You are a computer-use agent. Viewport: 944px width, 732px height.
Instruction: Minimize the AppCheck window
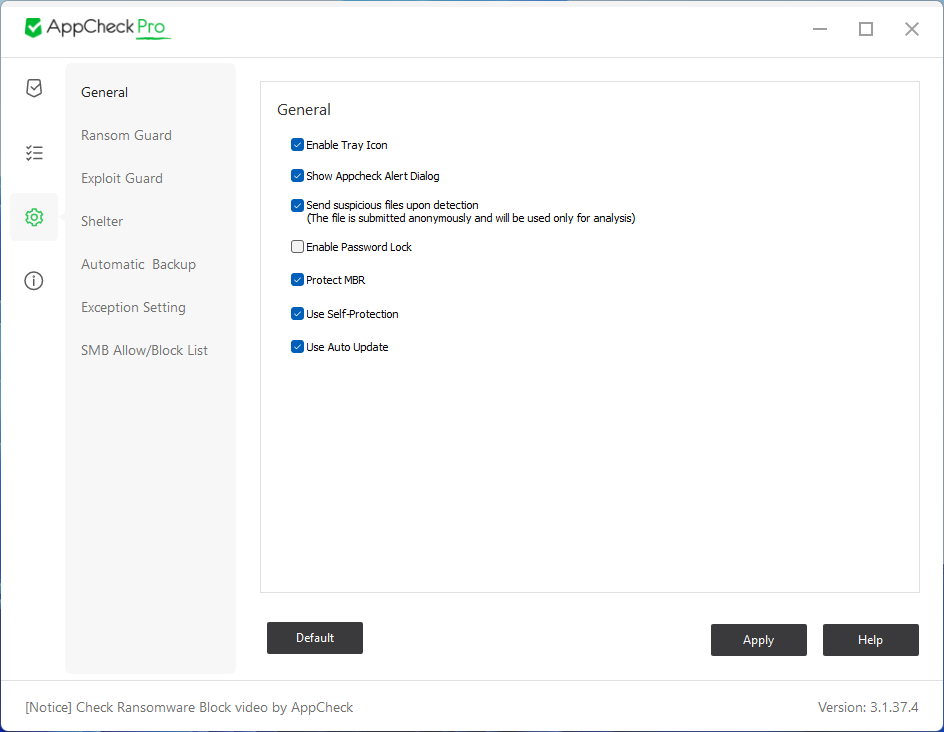[x=820, y=29]
